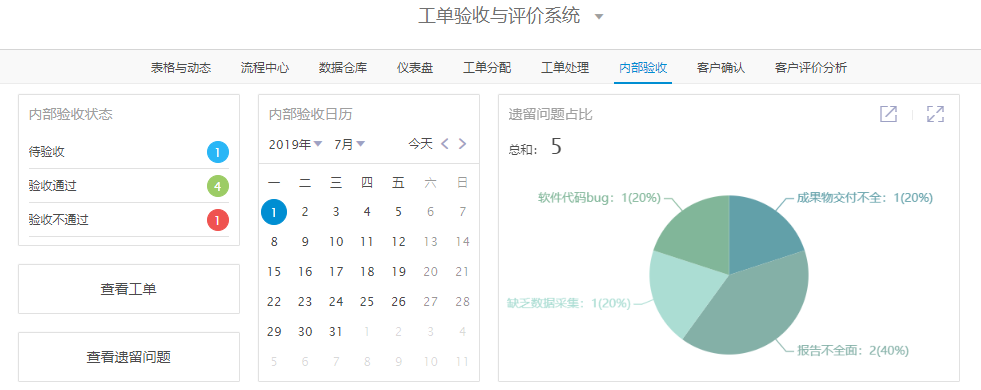Image resolution: width=981 pixels, height=390 pixels.
Task: Click the 查看工单 button
Action: 129,289
